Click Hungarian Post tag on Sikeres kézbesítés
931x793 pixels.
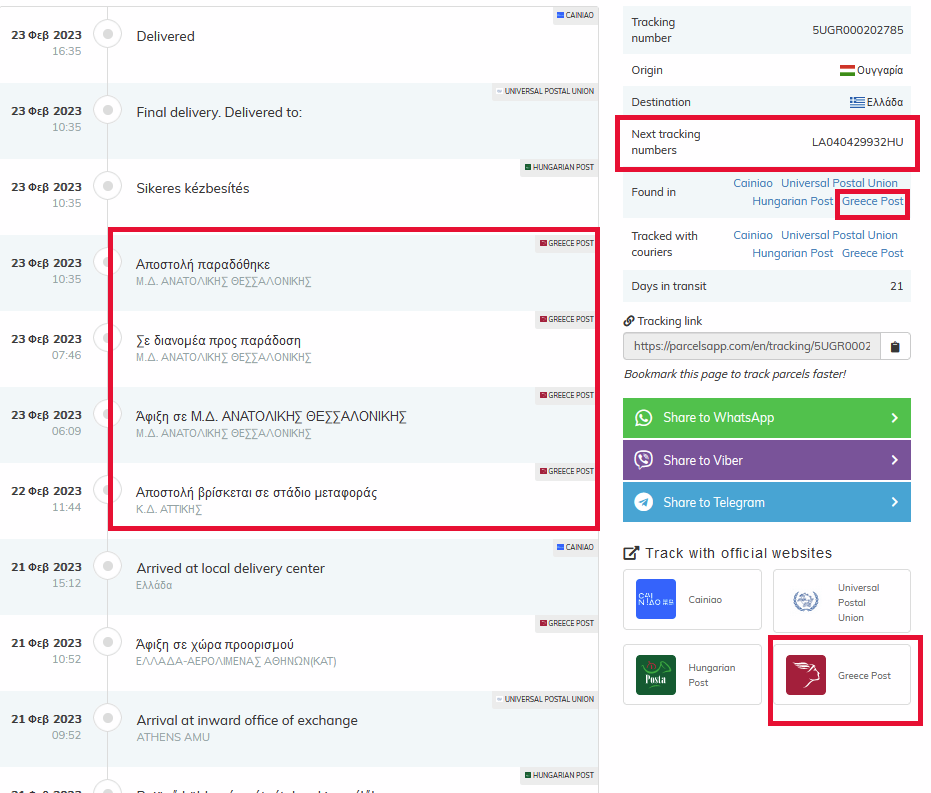tap(559, 167)
